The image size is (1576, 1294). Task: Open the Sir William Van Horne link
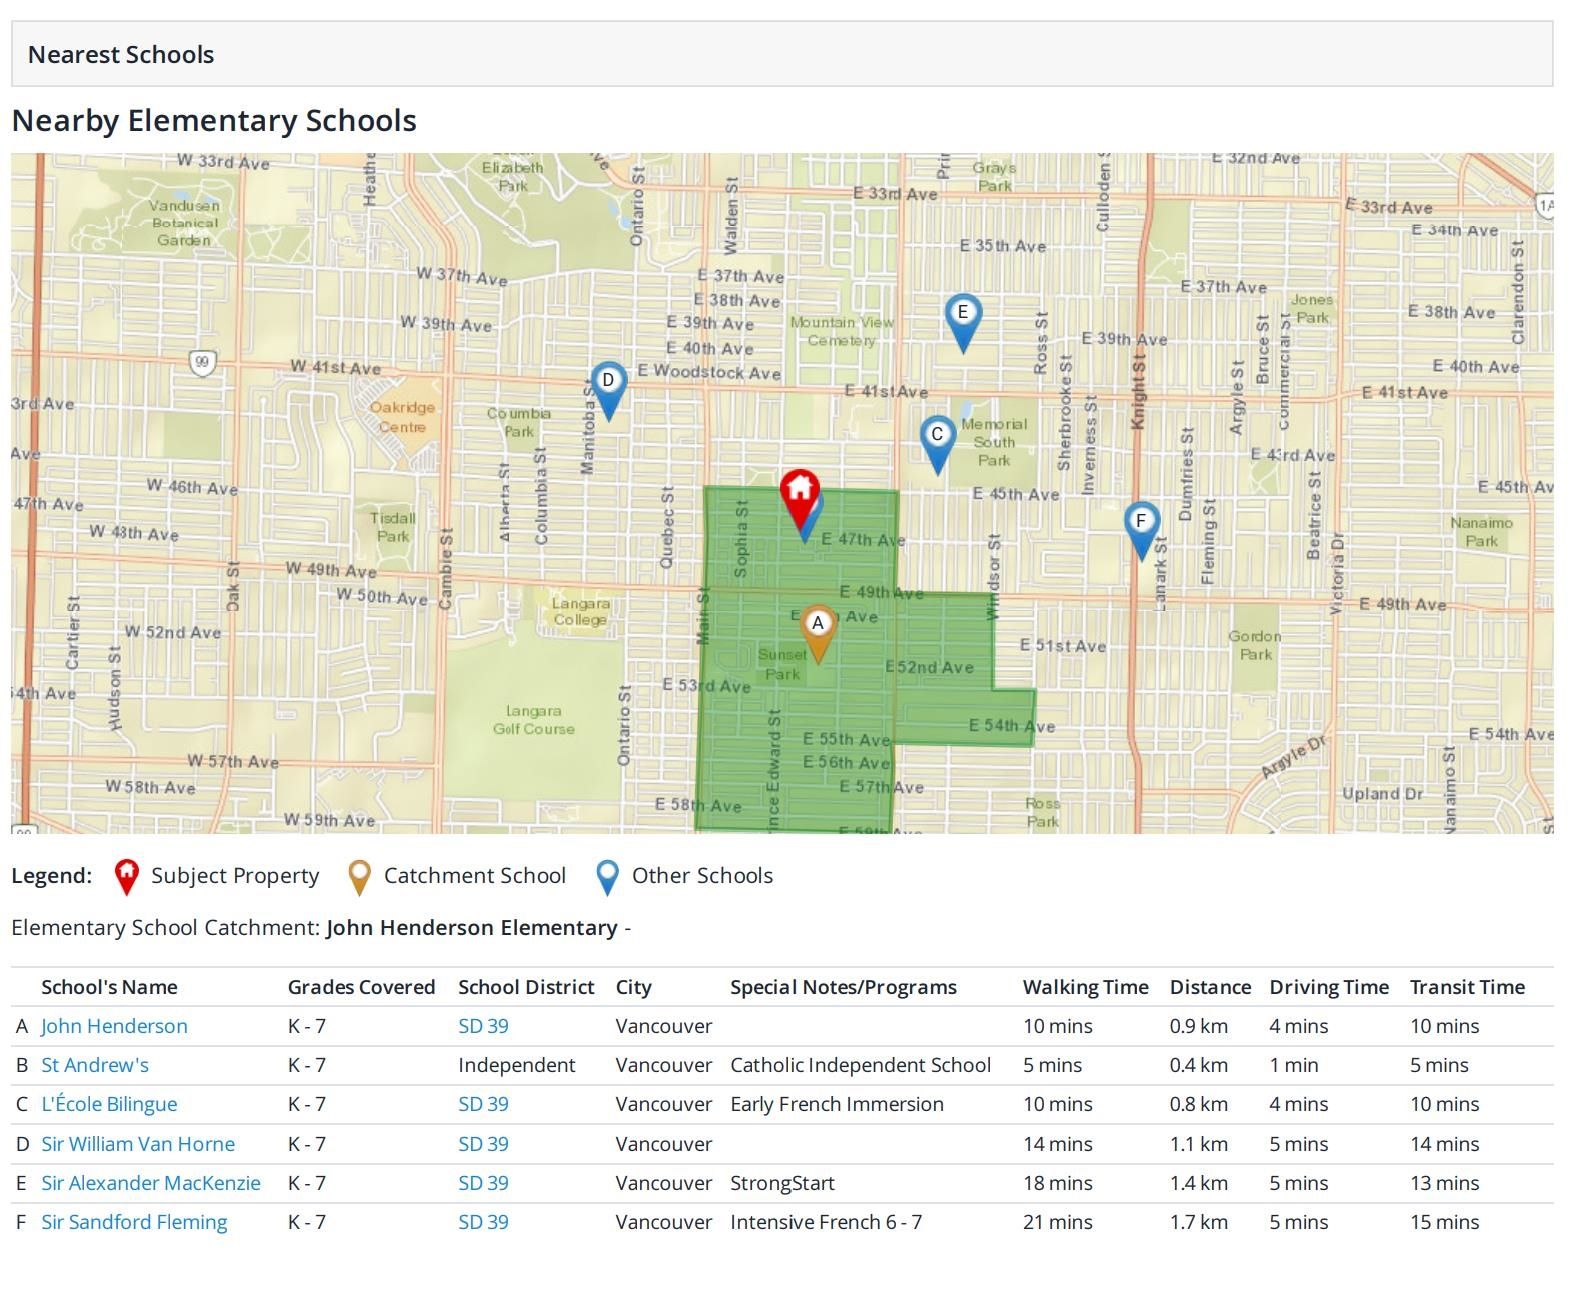tap(138, 1144)
